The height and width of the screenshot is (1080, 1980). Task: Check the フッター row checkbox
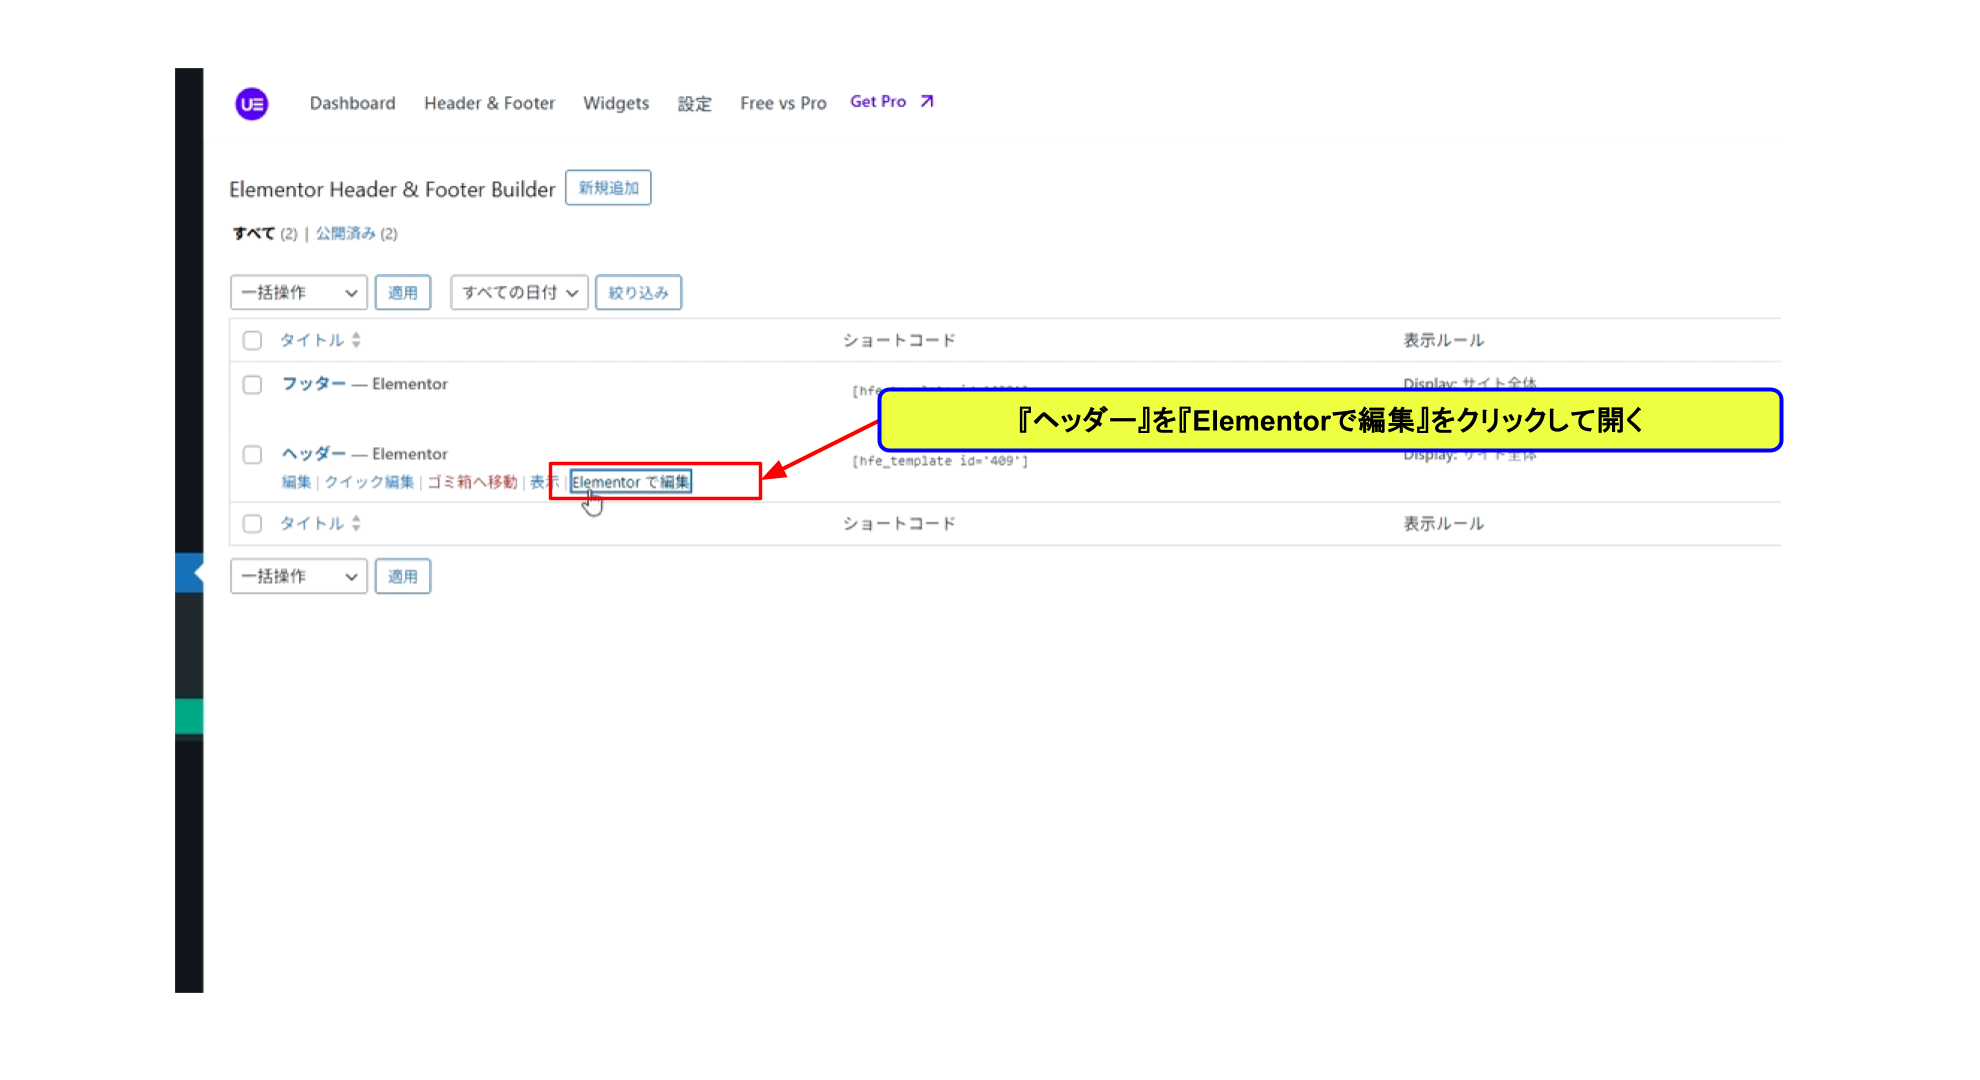[252, 385]
